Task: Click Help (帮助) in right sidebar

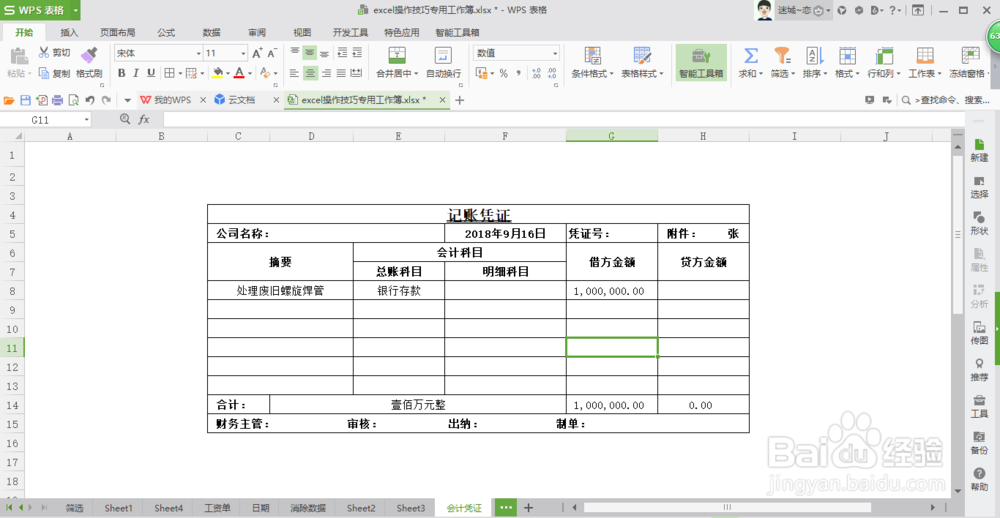Action: click(979, 480)
